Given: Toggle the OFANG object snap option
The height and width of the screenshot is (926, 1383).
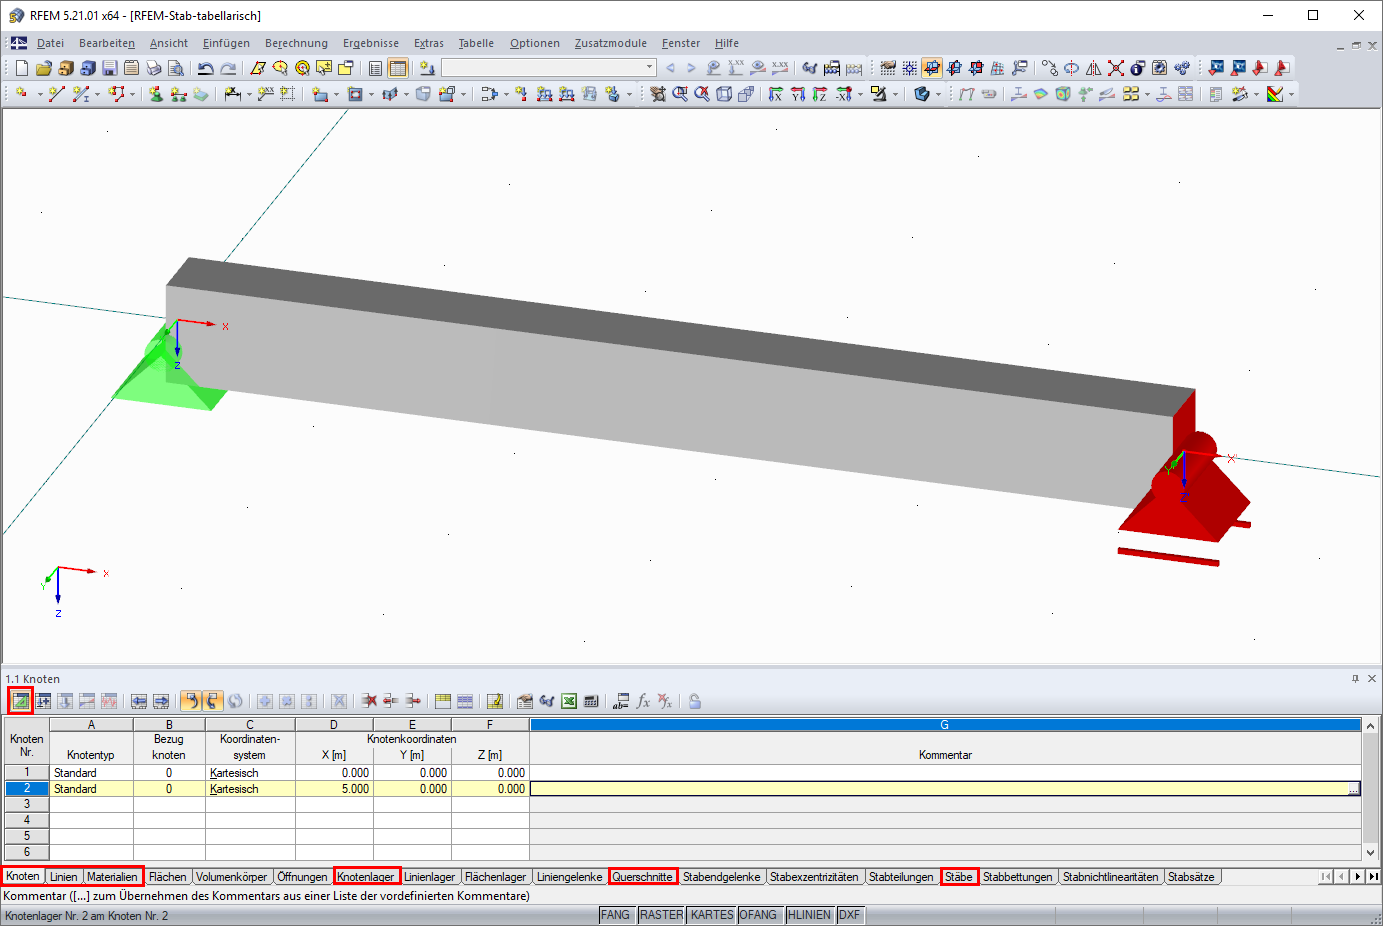Looking at the screenshot, I should (758, 915).
